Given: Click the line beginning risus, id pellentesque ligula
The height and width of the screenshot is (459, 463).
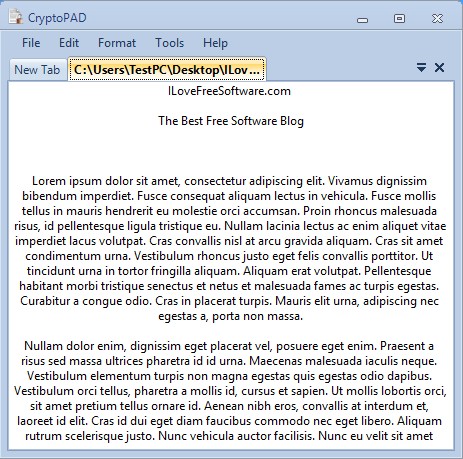Looking at the screenshot, I should pos(230,226).
